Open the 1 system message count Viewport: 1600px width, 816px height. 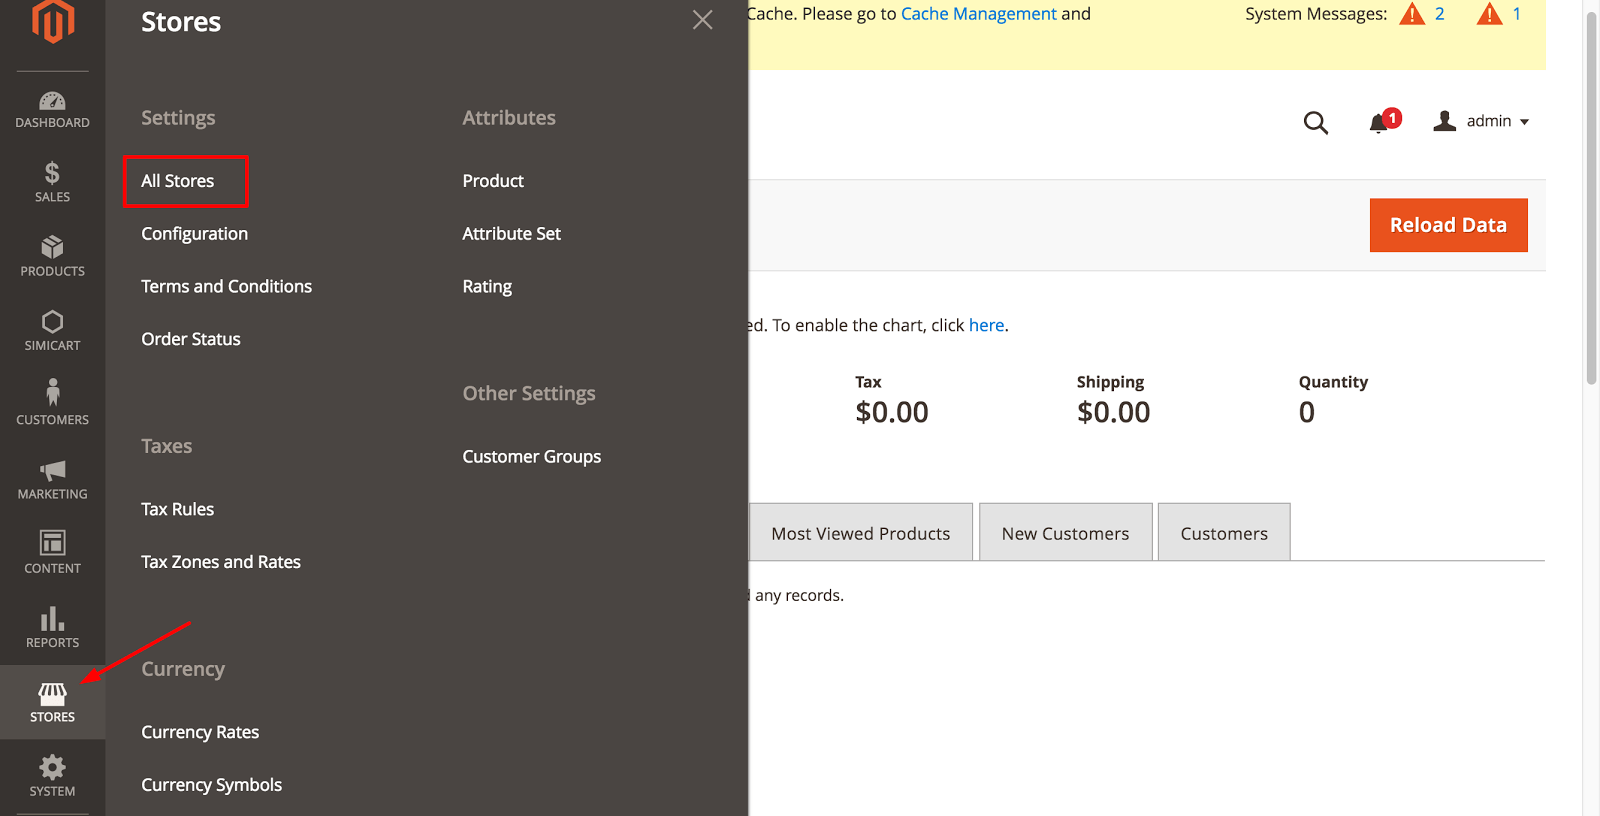pyautogui.click(x=1517, y=14)
